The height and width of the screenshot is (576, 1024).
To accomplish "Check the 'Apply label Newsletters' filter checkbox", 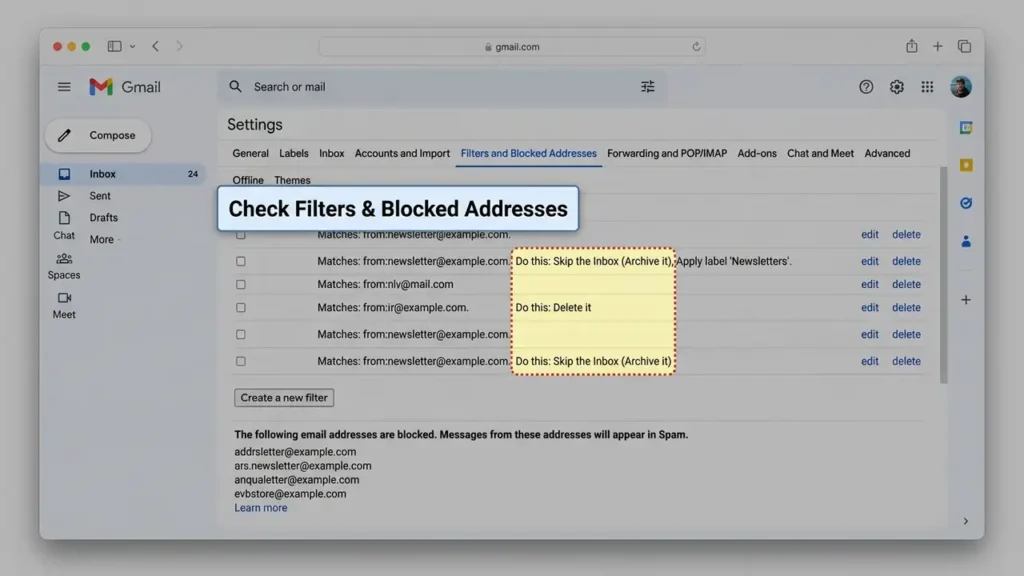I will point(241,261).
